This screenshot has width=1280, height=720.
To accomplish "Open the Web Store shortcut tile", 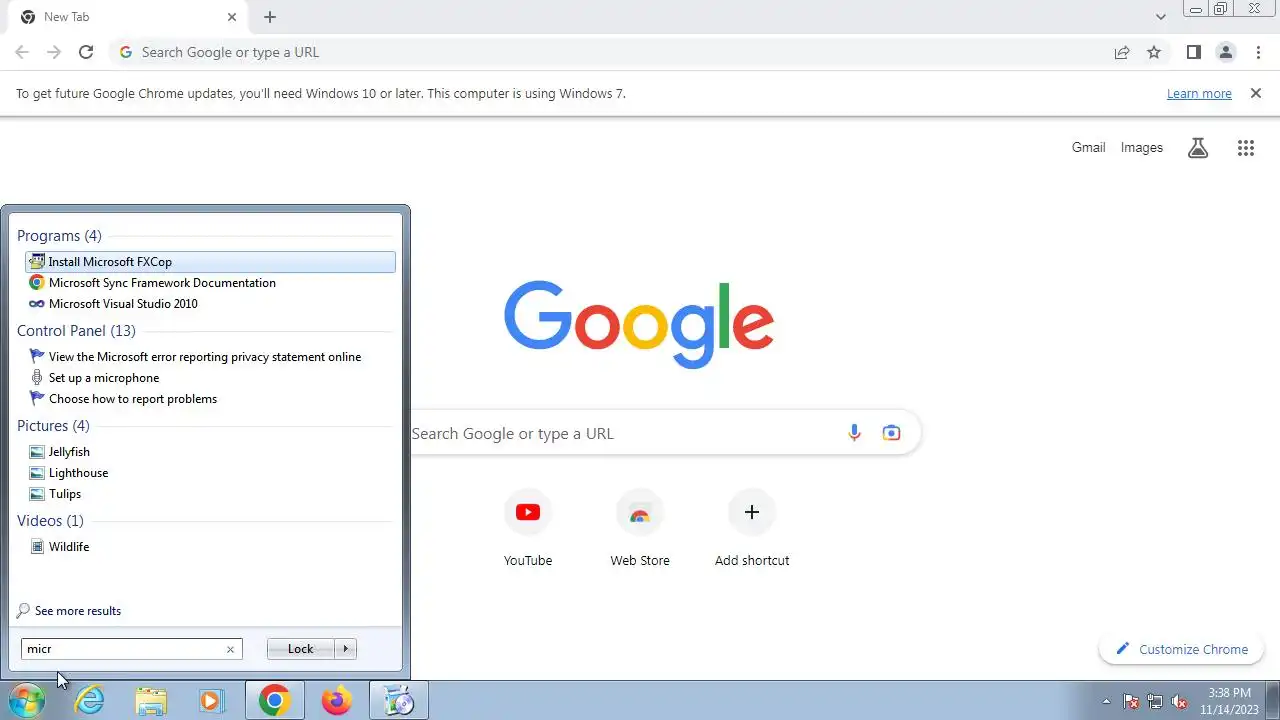I will tap(640, 530).
